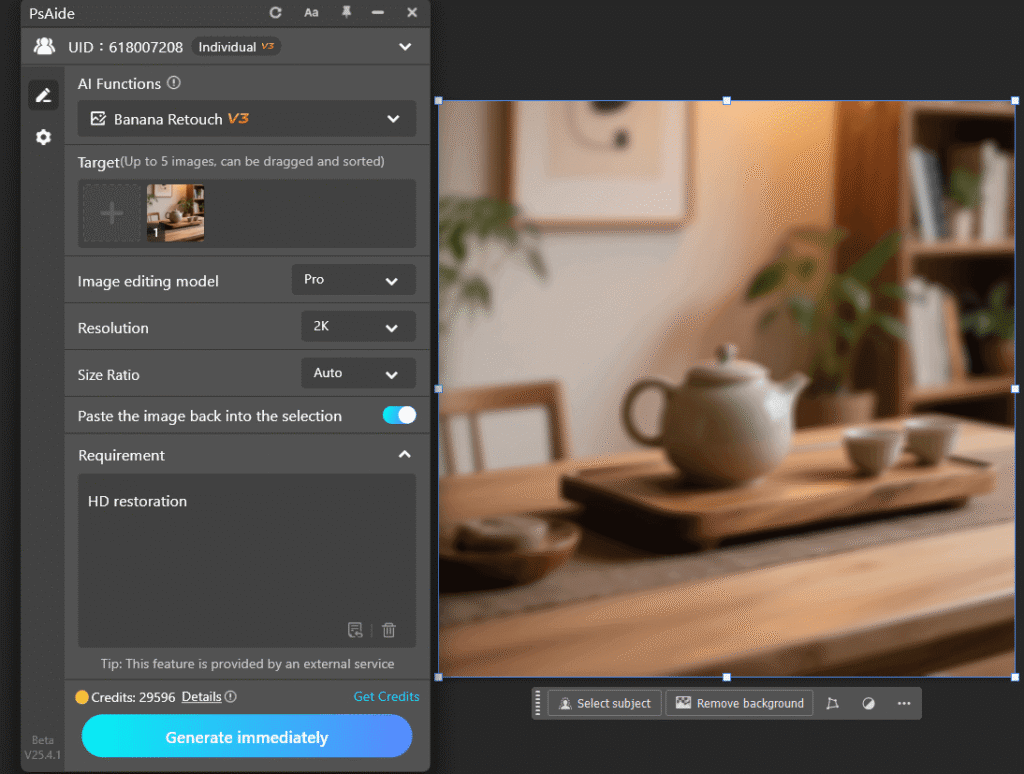Disable Paste the image back into selection

(398, 415)
